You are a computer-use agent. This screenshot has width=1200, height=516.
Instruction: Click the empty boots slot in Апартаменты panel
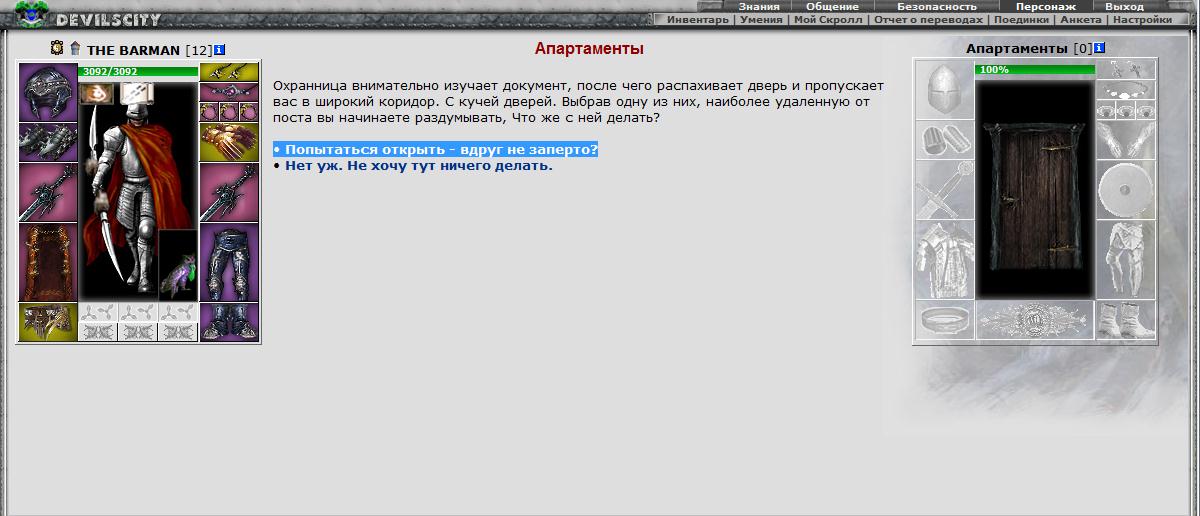click(x=1125, y=320)
